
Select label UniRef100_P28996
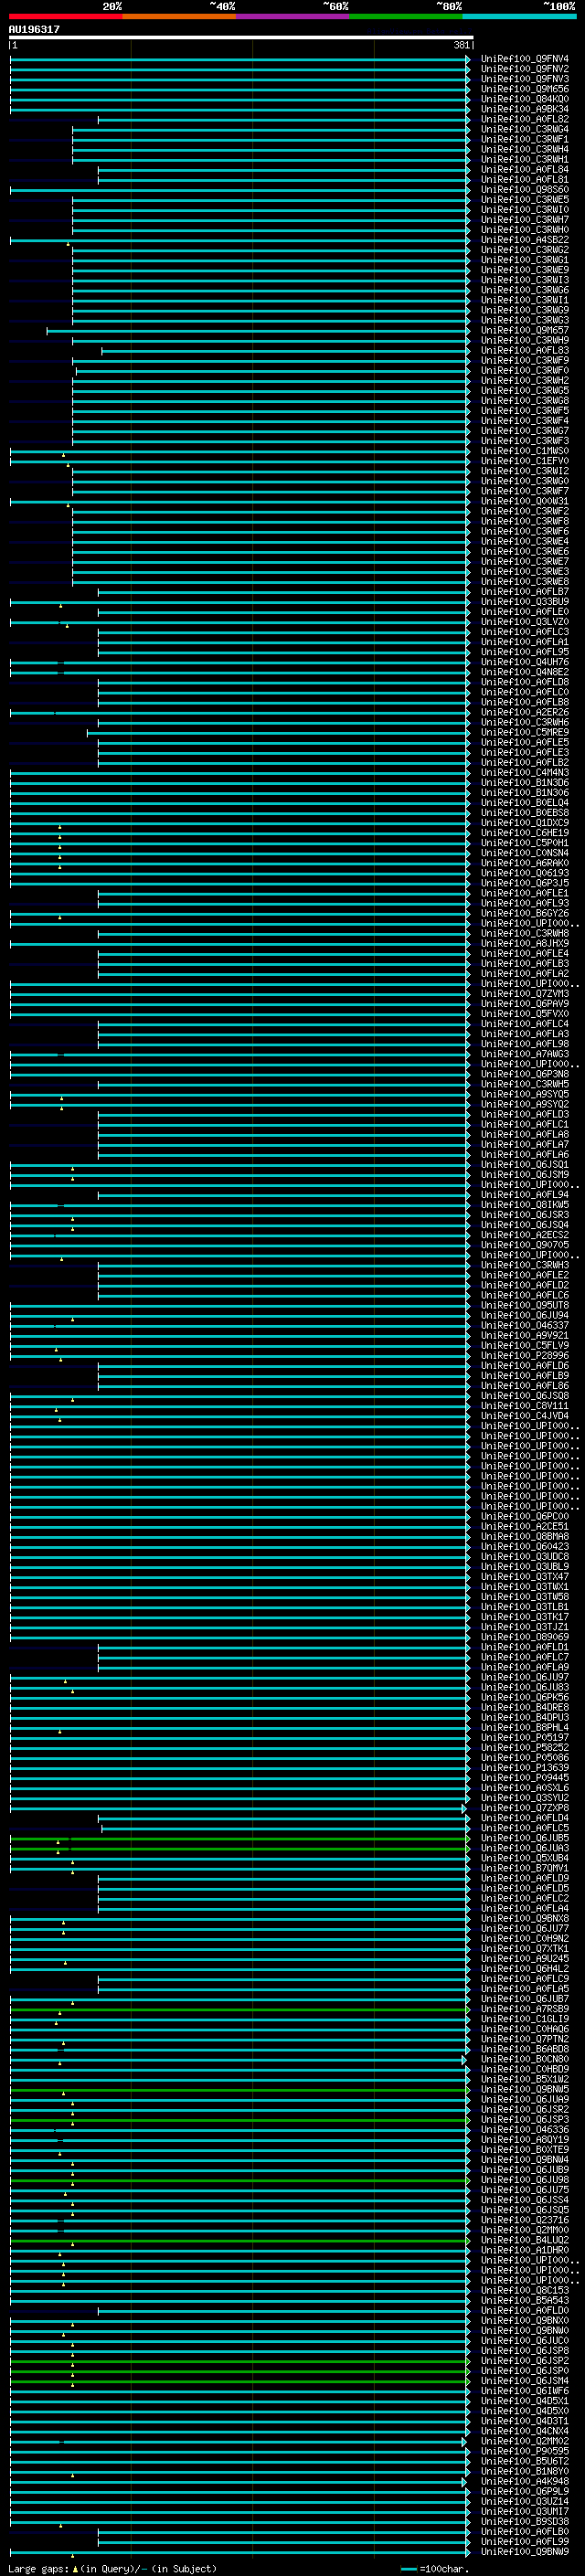click(x=524, y=1355)
